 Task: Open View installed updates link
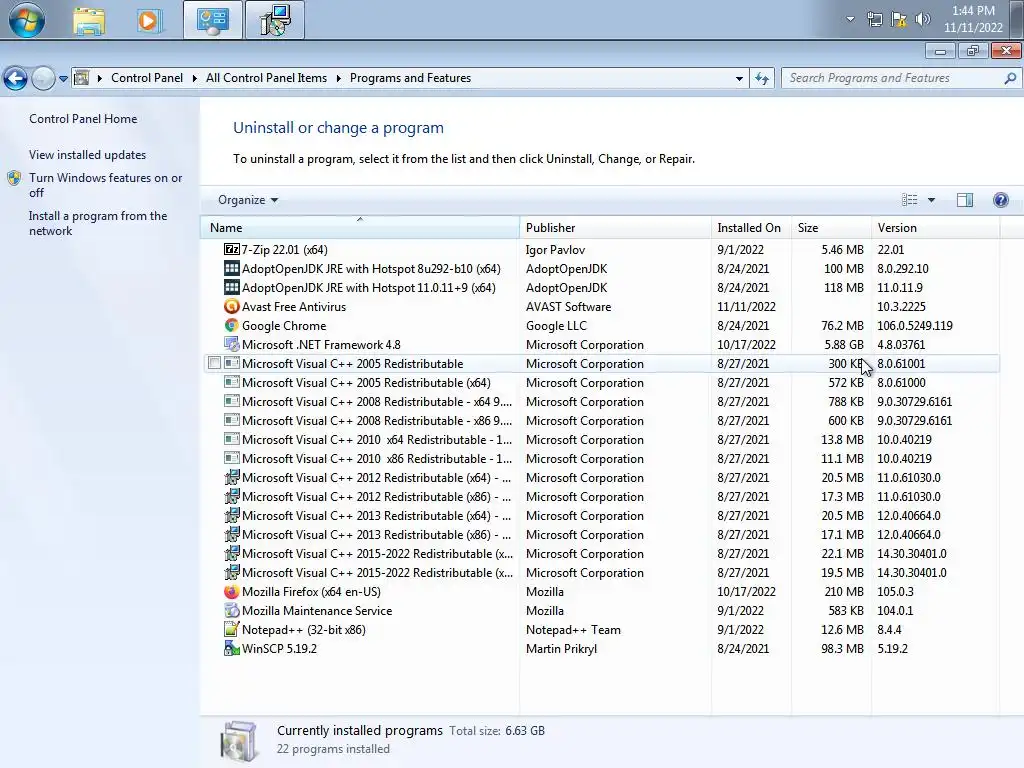88,155
